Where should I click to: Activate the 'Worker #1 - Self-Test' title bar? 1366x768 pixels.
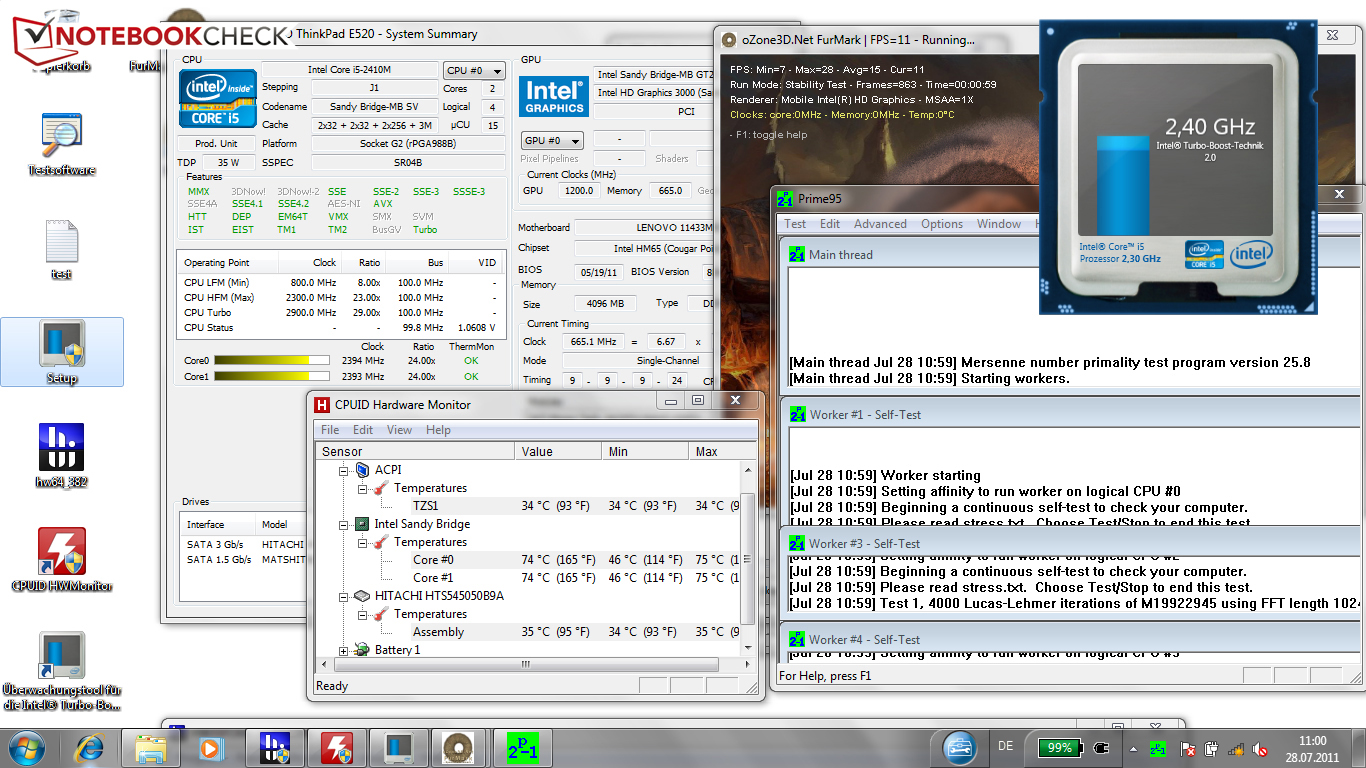pyautogui.click(x=1070, y=414)
